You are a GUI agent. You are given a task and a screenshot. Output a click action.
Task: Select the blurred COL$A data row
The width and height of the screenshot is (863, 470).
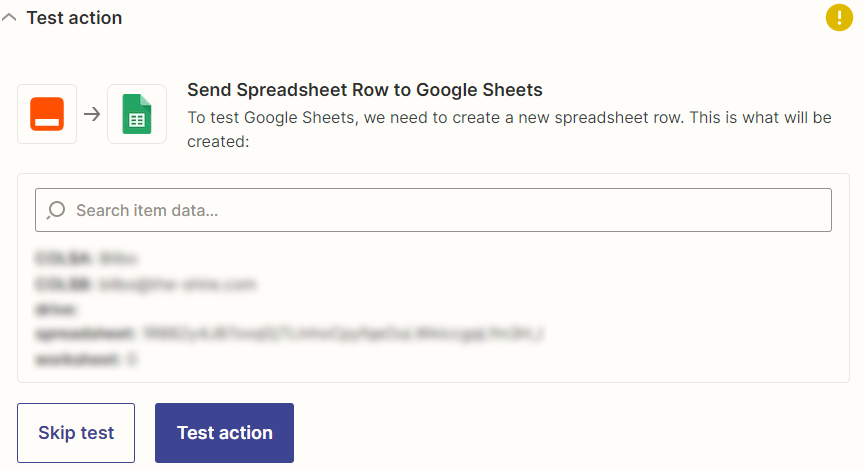[86, 258]
